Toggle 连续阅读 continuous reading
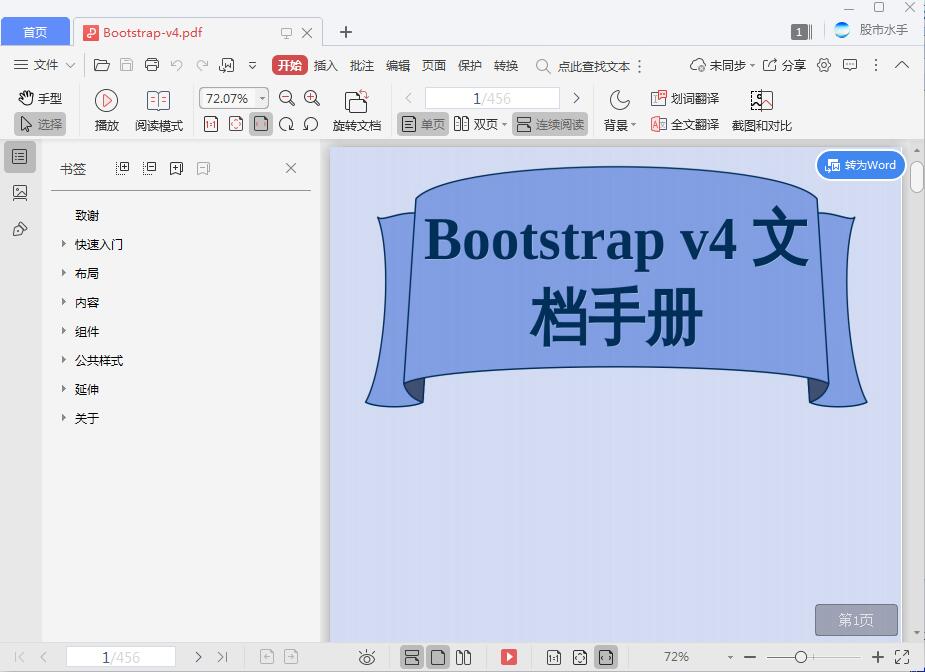The height and width of the screenshot is (672, 925). [x=550, y=124]
